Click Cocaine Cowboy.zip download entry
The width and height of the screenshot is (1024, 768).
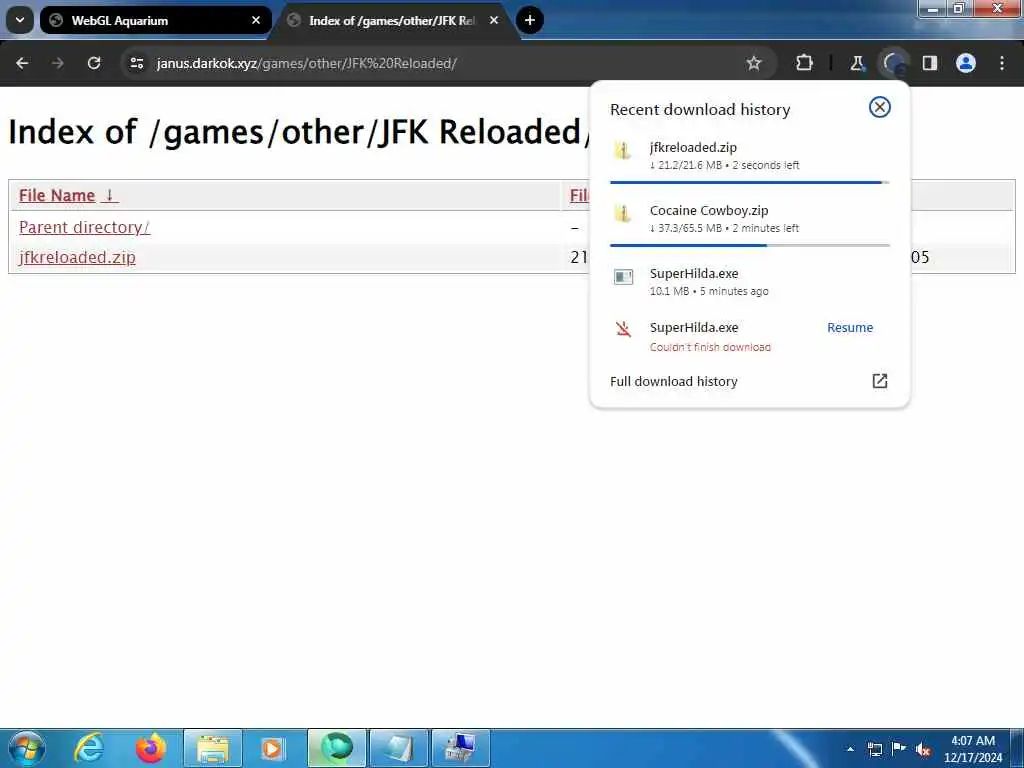[x=749, y=219]
